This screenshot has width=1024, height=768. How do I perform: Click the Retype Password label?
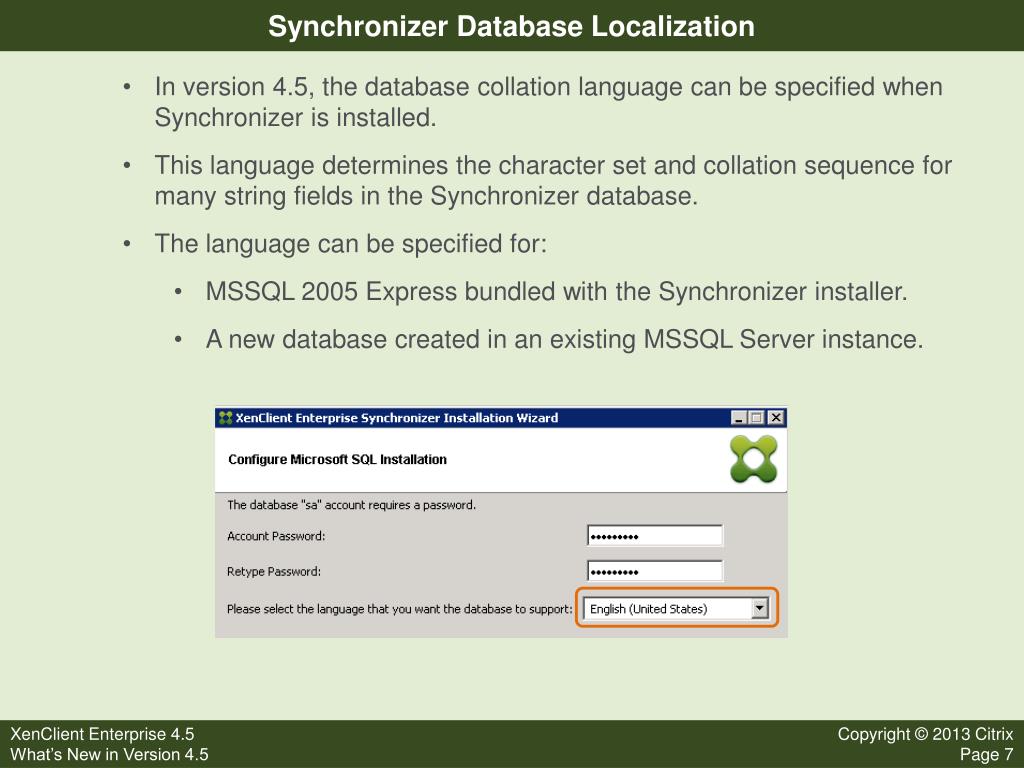point(274,571)
